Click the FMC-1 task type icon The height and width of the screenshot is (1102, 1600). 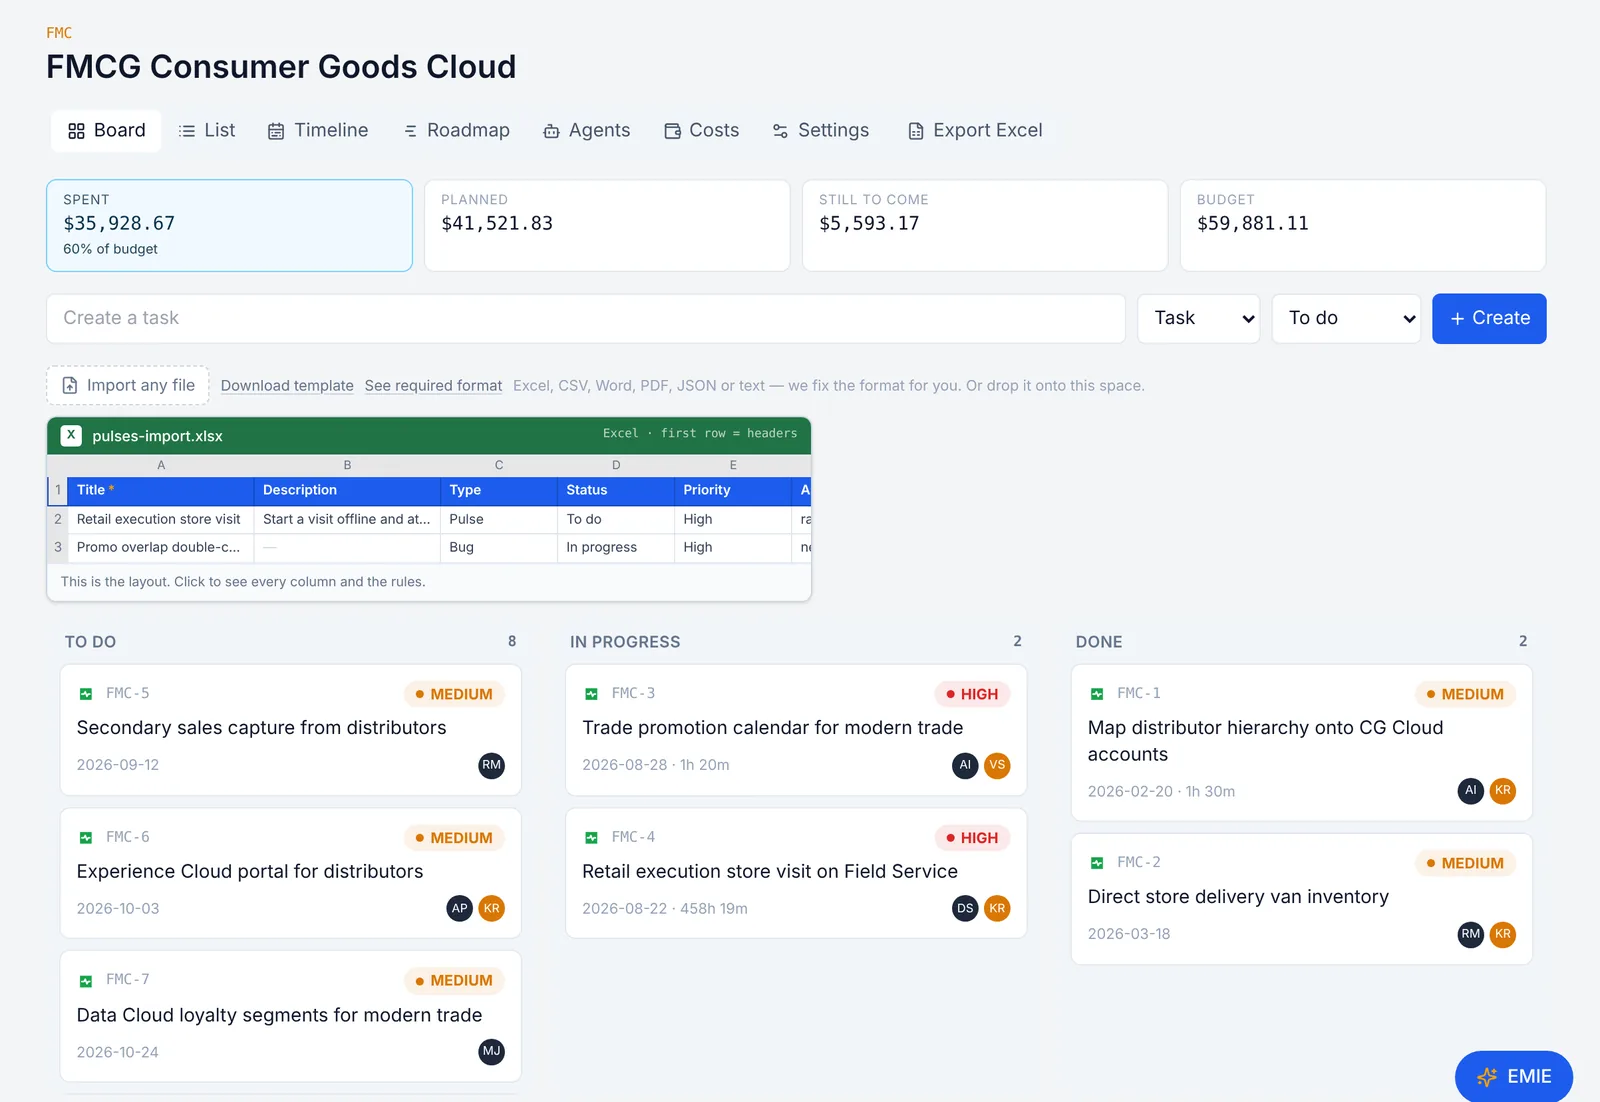click(x=1097, y=694)
